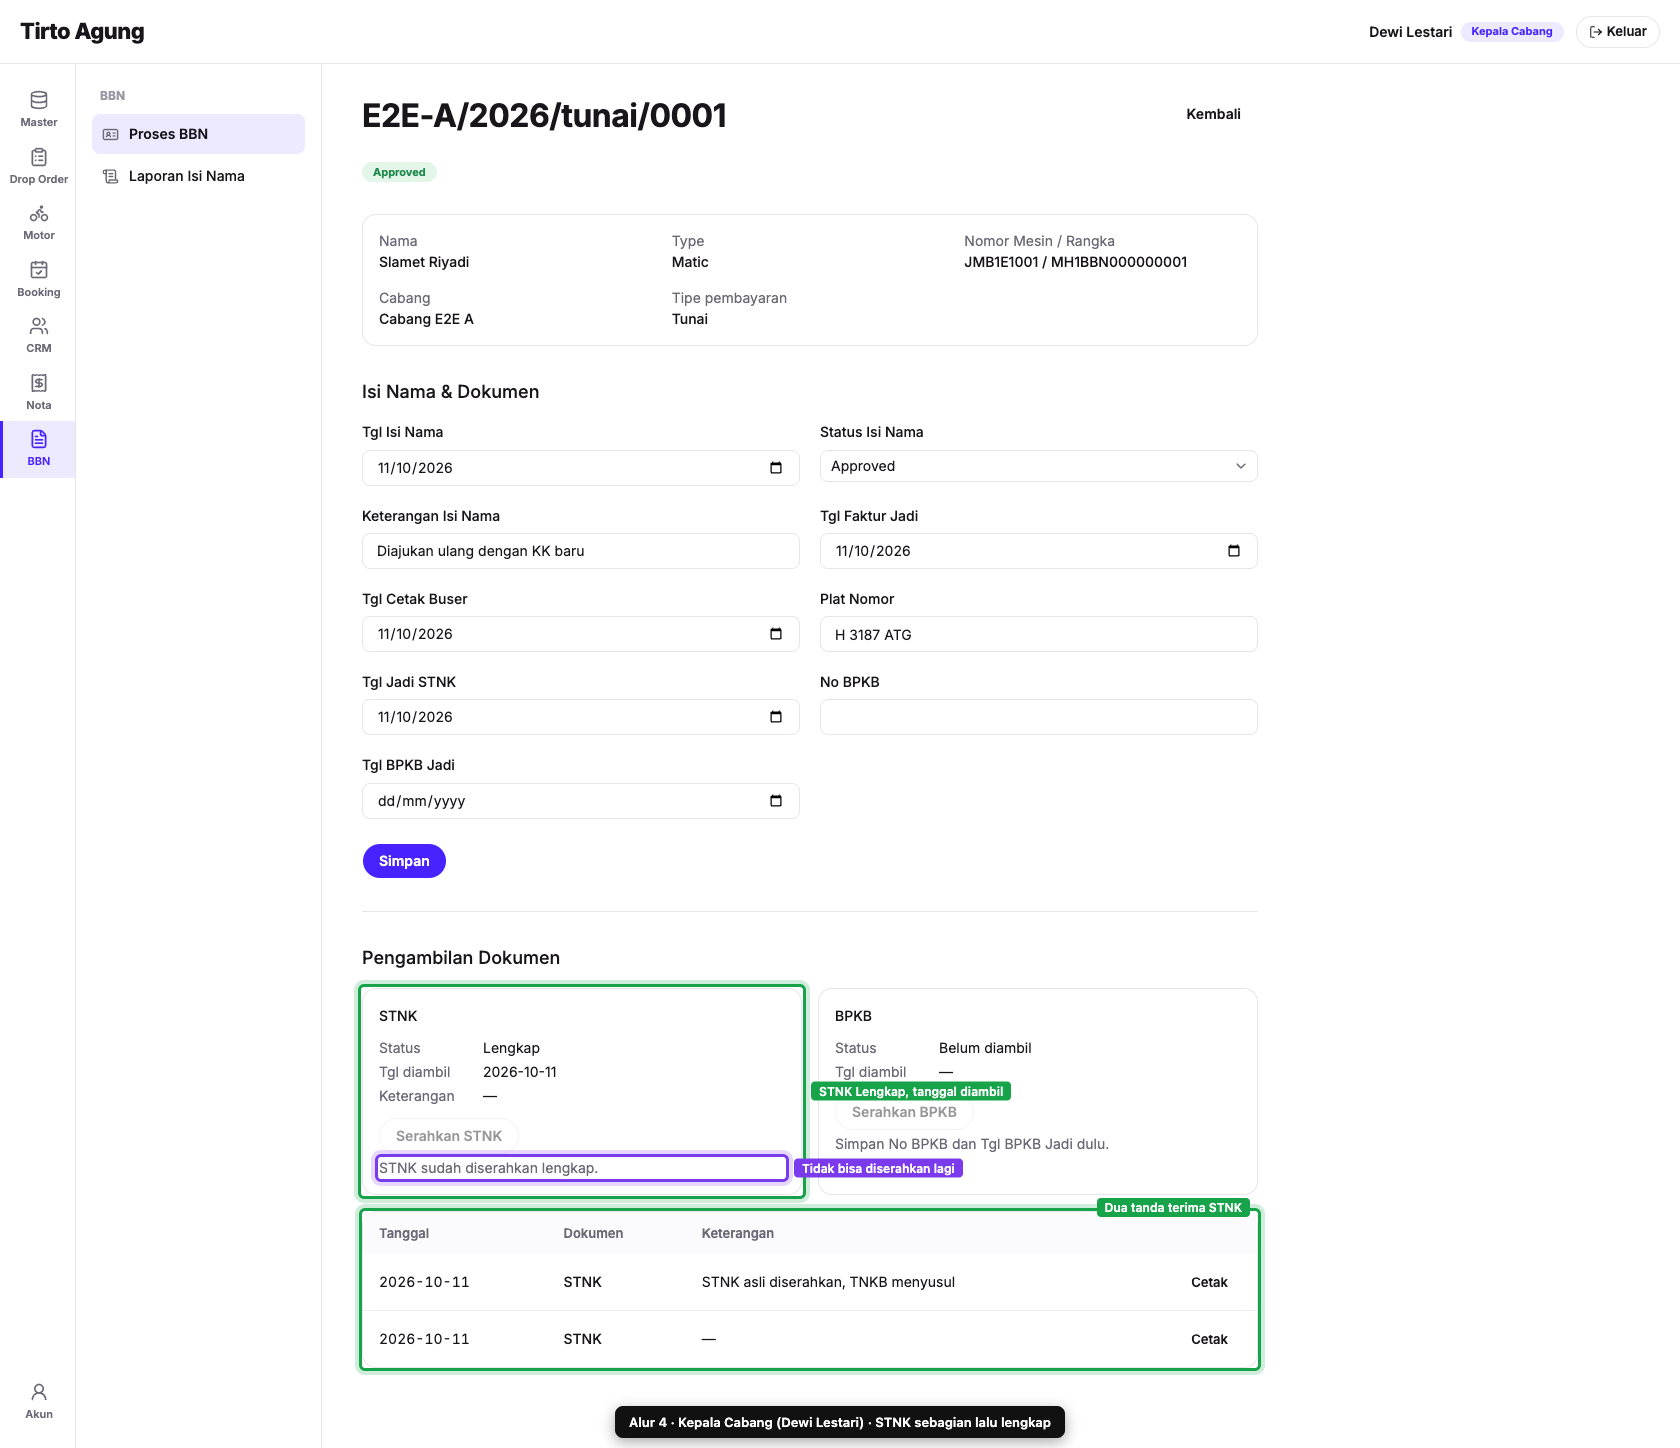
Task: Open Laporan Isi Nama menu item
Action: [x=198, y=176]
